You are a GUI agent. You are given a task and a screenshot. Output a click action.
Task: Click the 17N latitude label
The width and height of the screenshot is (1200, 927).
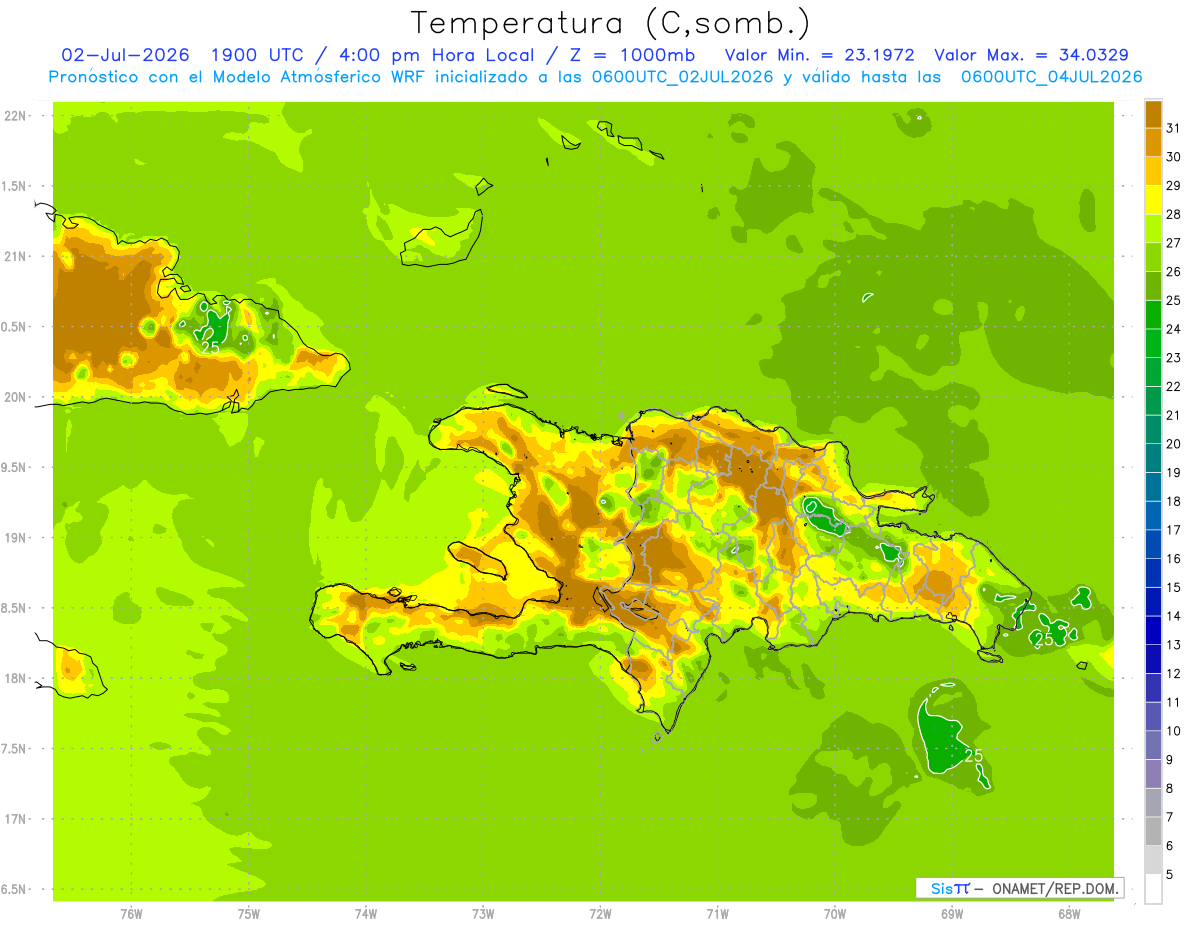(x=15, y=819)
